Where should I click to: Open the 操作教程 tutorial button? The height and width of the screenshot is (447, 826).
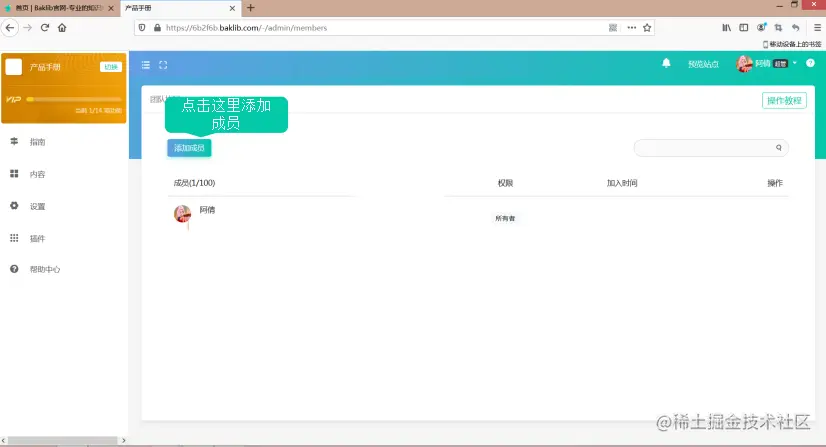pos(784,101)
